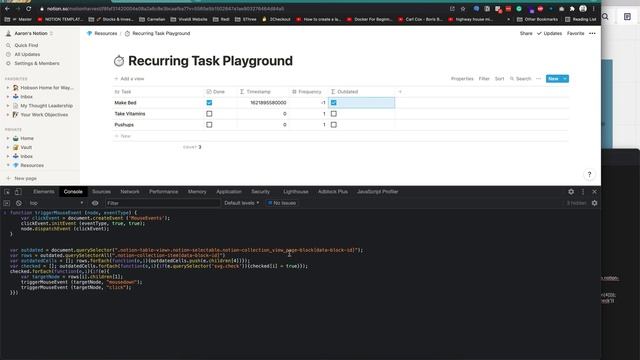Open the Frequency column header
This screenshot has width=640, height=360.
tap(308, 92)
